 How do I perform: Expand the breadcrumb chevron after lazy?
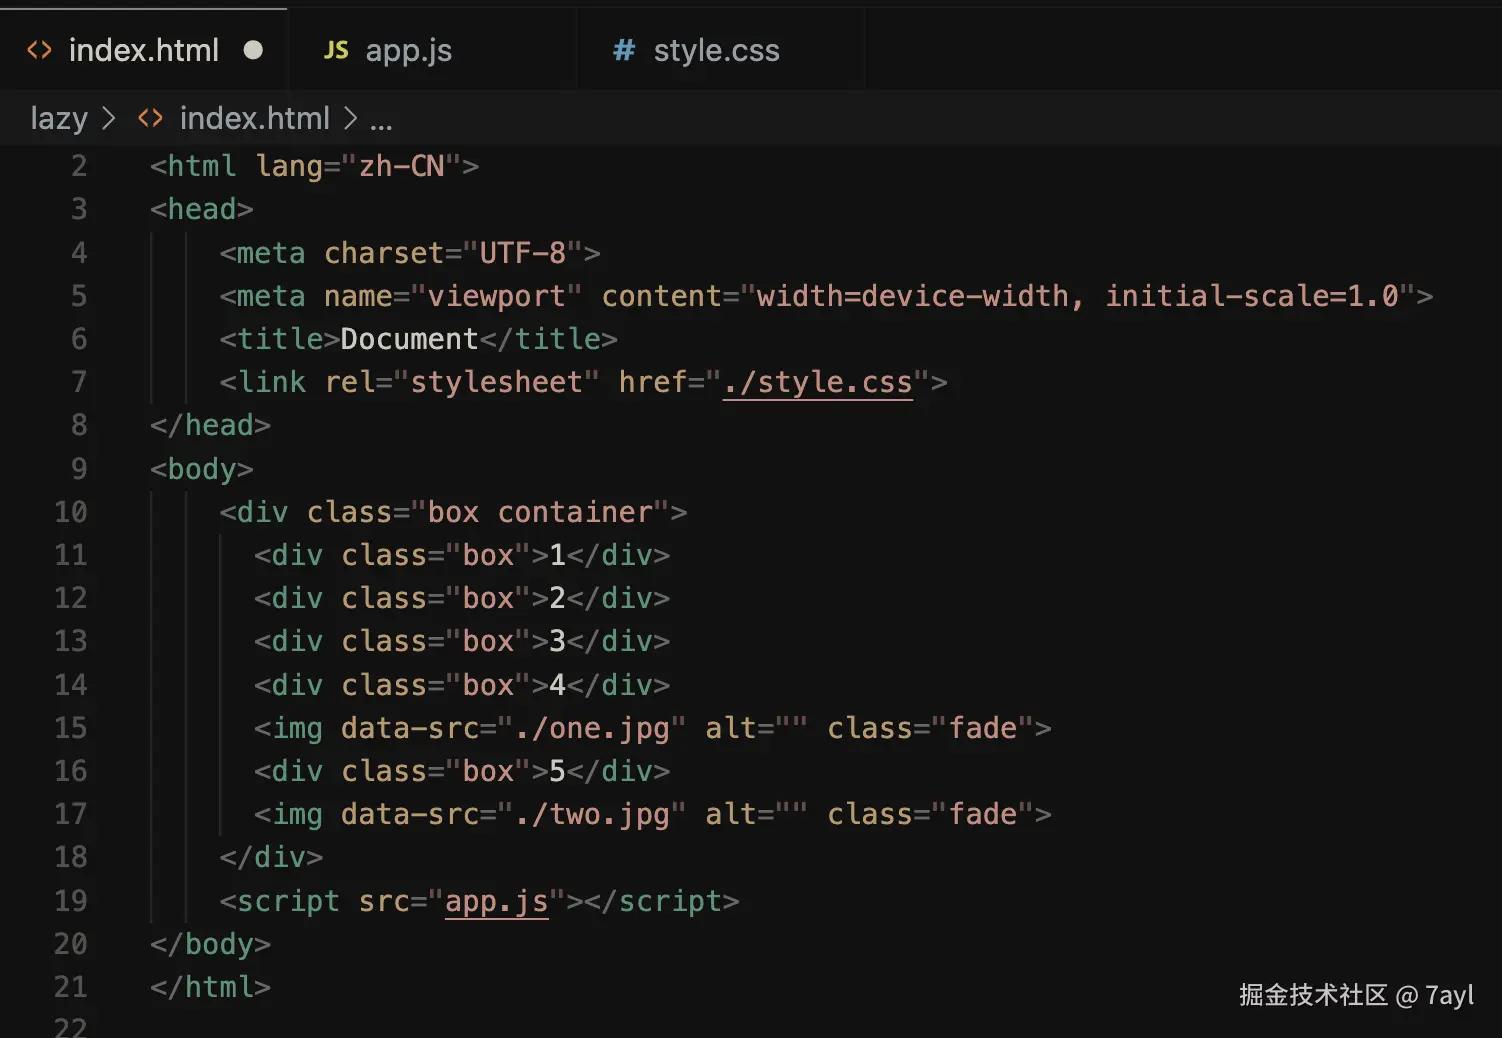coord(109,119)
